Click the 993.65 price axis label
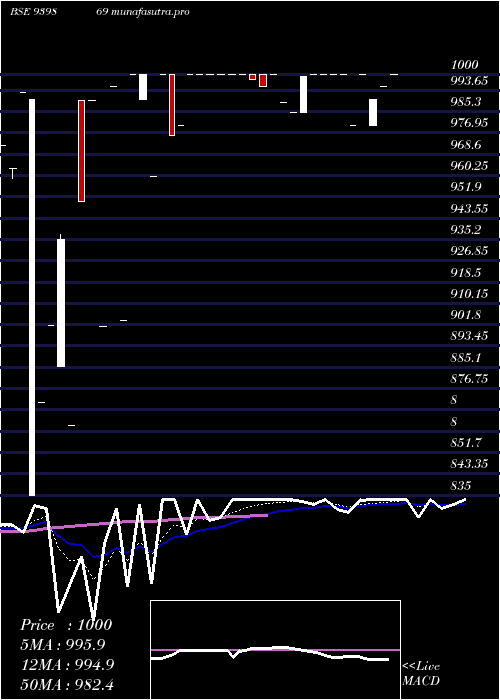The height and width of the screenshot is (700, 500). click(x=469, y=81)
